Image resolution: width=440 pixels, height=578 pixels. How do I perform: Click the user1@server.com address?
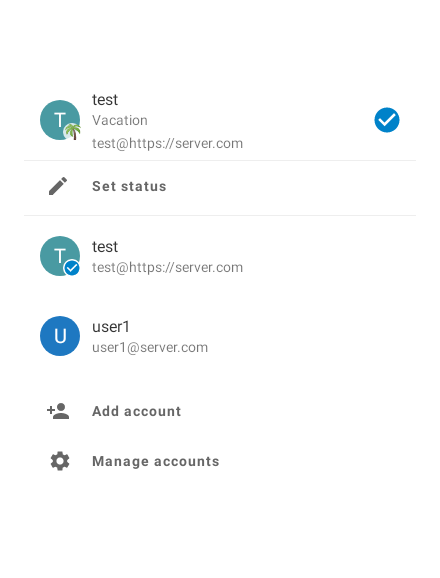tap(150, 347)
